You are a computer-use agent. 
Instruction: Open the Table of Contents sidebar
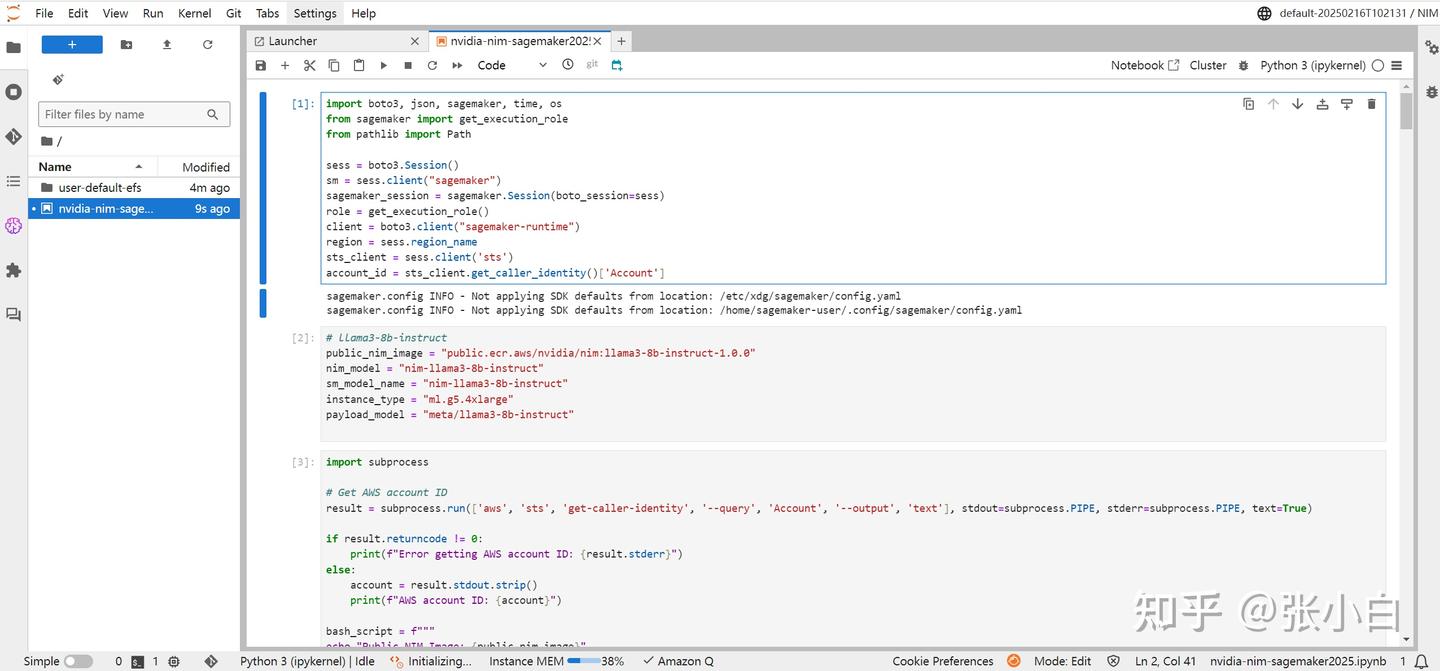click(x=13, y=181)
